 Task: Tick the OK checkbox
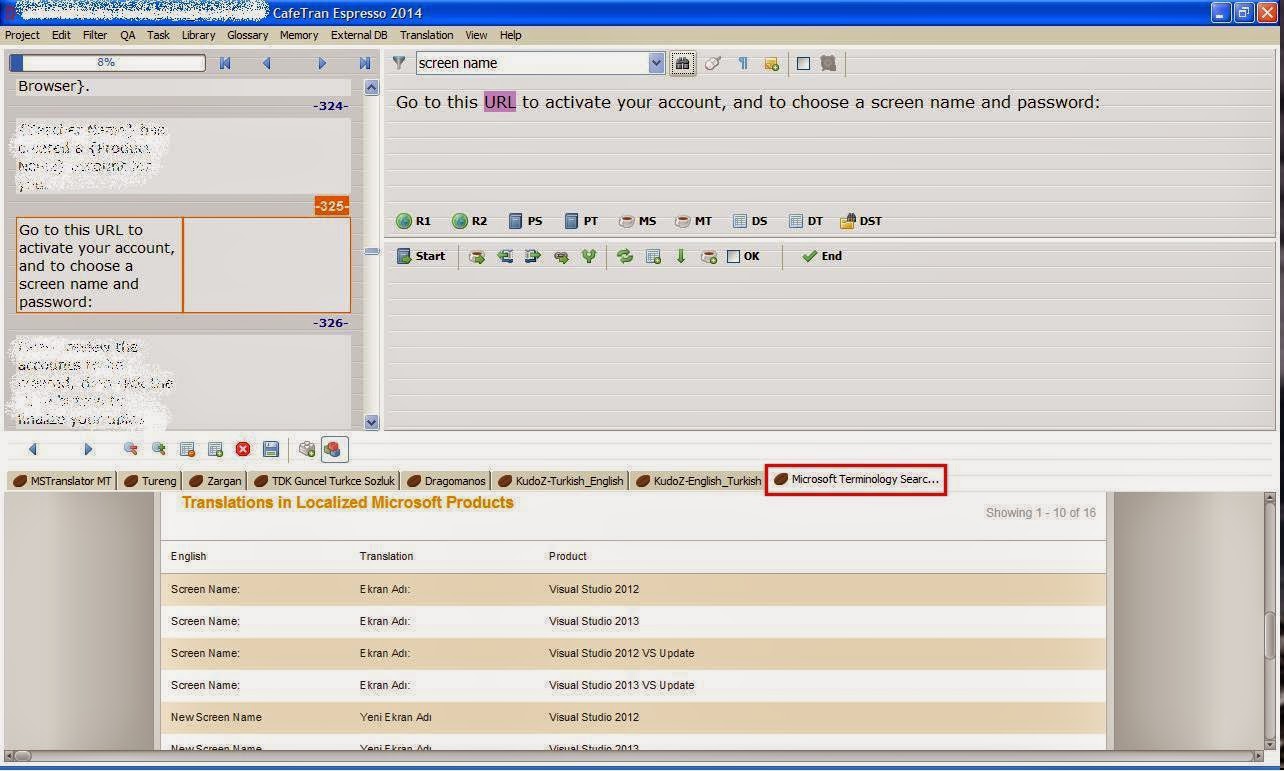[x=734, y=256]
